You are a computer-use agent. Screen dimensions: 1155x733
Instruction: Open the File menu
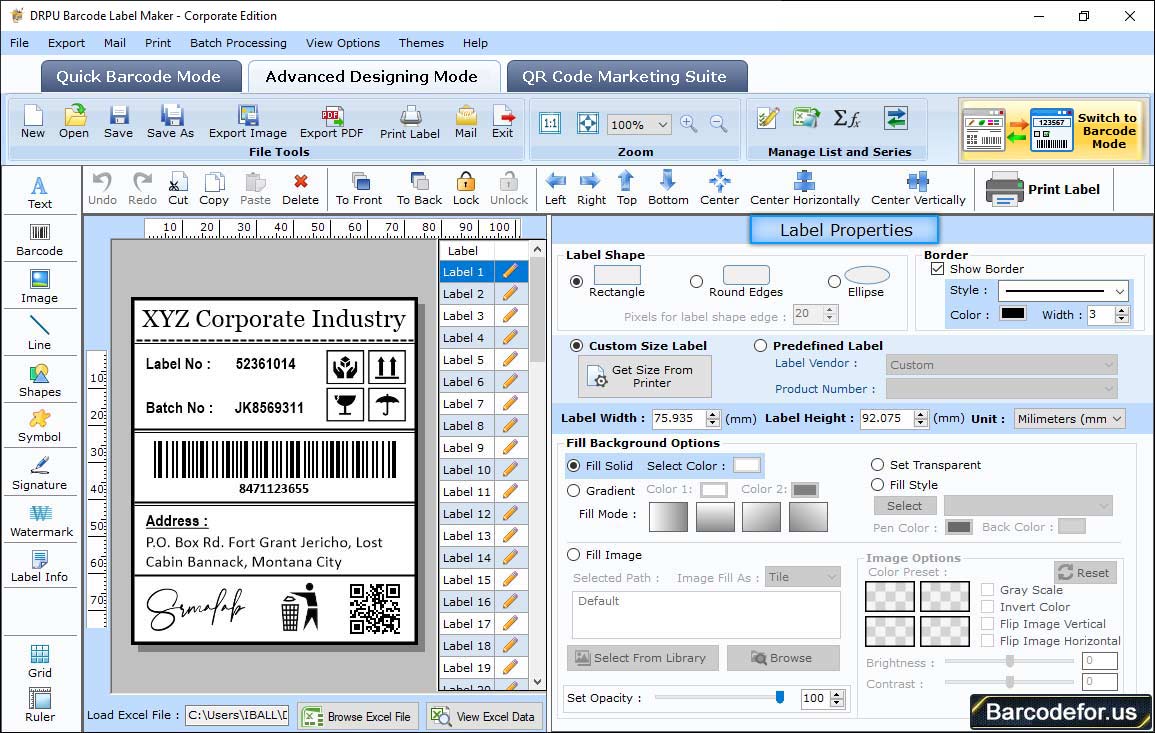click(x=19, y=43)
